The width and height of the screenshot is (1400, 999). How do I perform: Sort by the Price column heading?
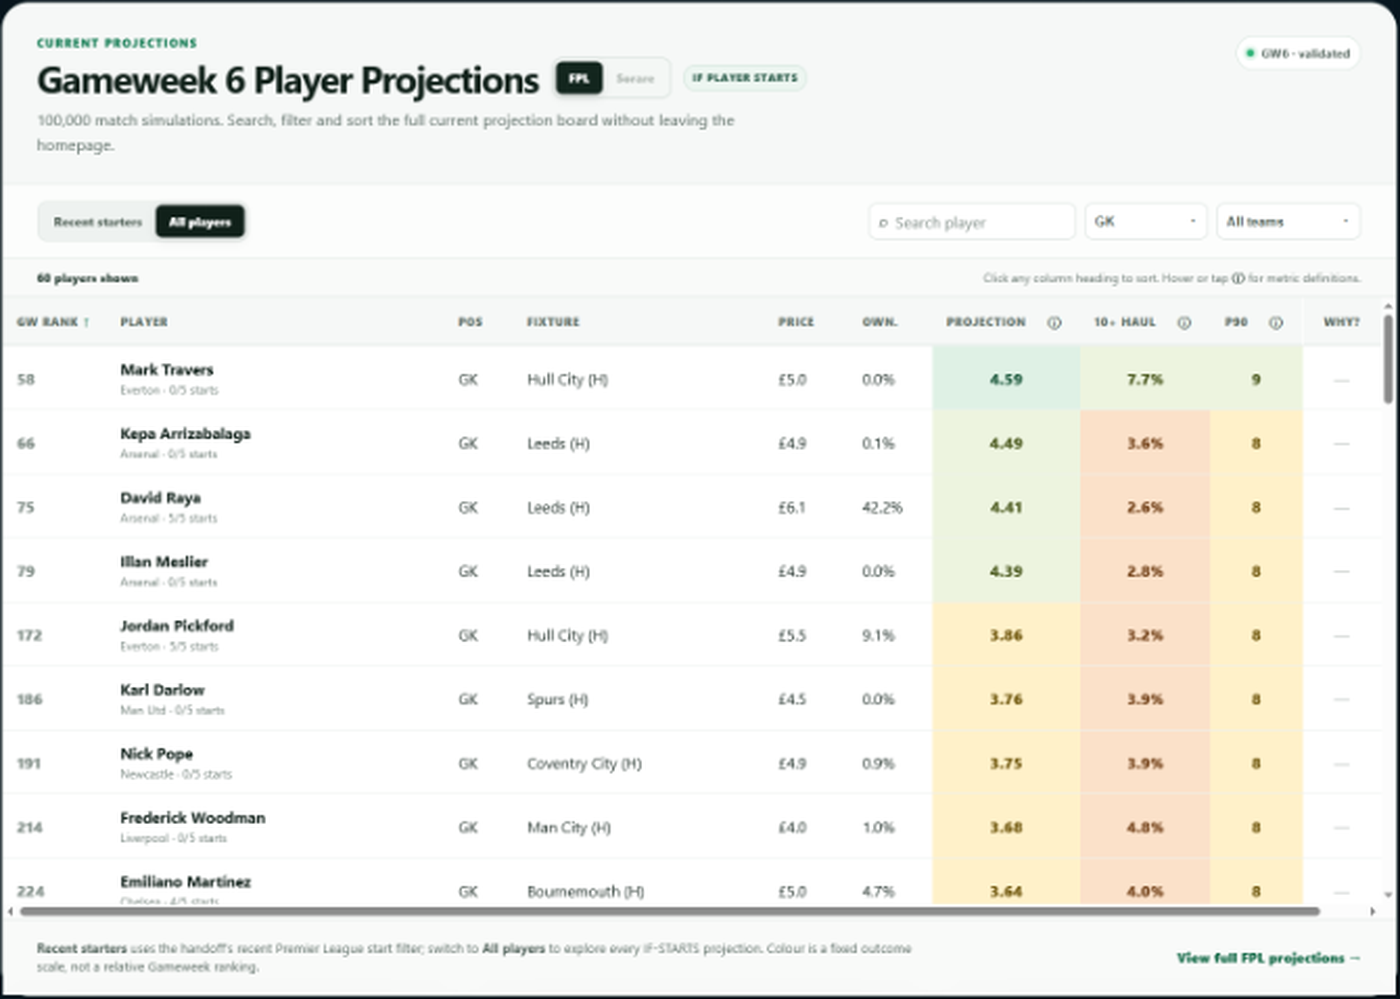pyautogui.click(x=796, y=322)
